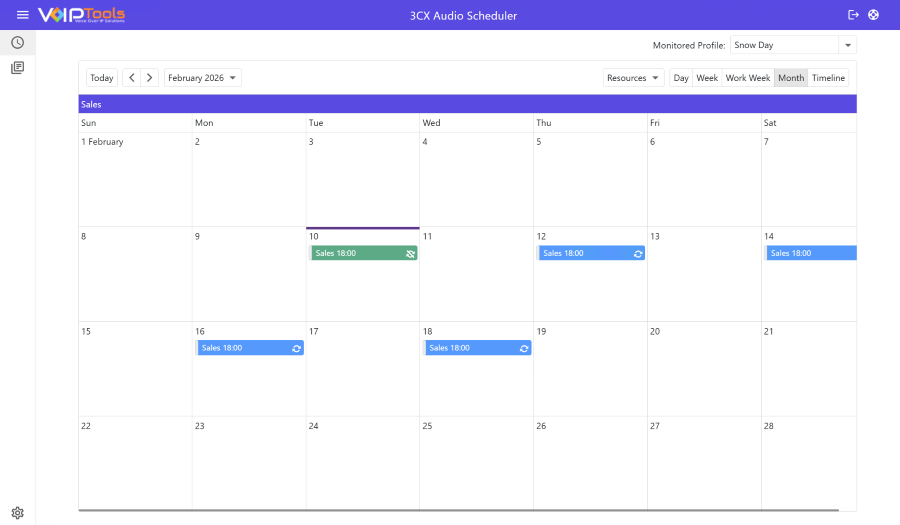Switch to Day view
900x525 pixels.
tap(681, 78)
